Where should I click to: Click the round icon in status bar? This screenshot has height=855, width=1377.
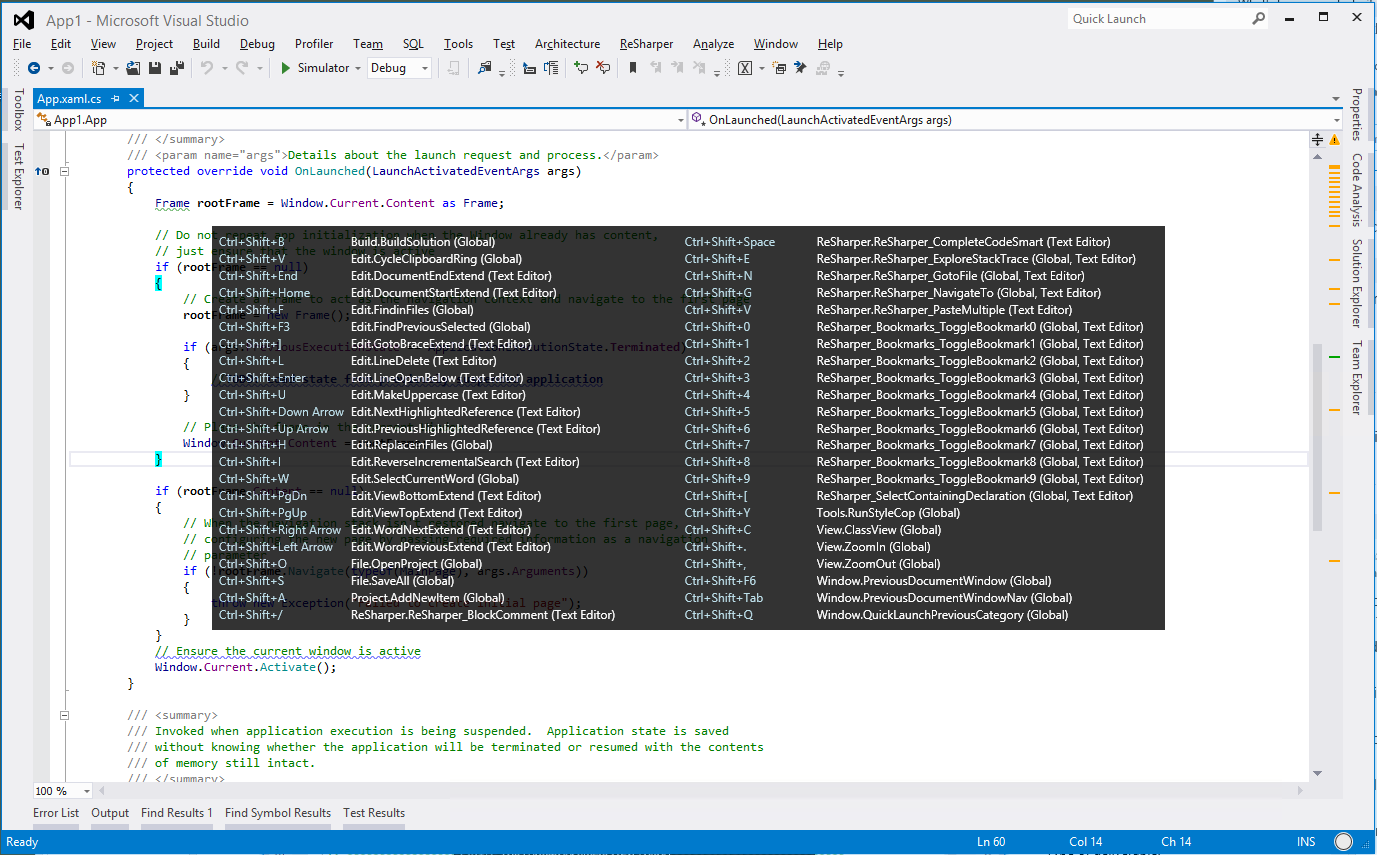point(1344,842)
